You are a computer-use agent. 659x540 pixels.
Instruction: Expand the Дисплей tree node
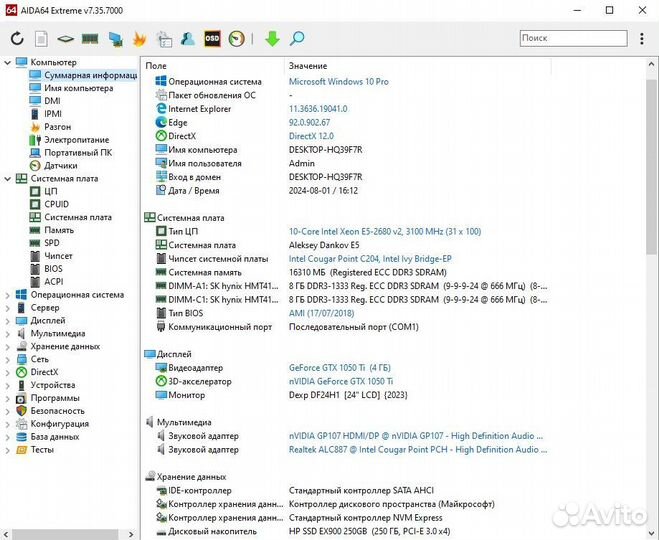7,321
